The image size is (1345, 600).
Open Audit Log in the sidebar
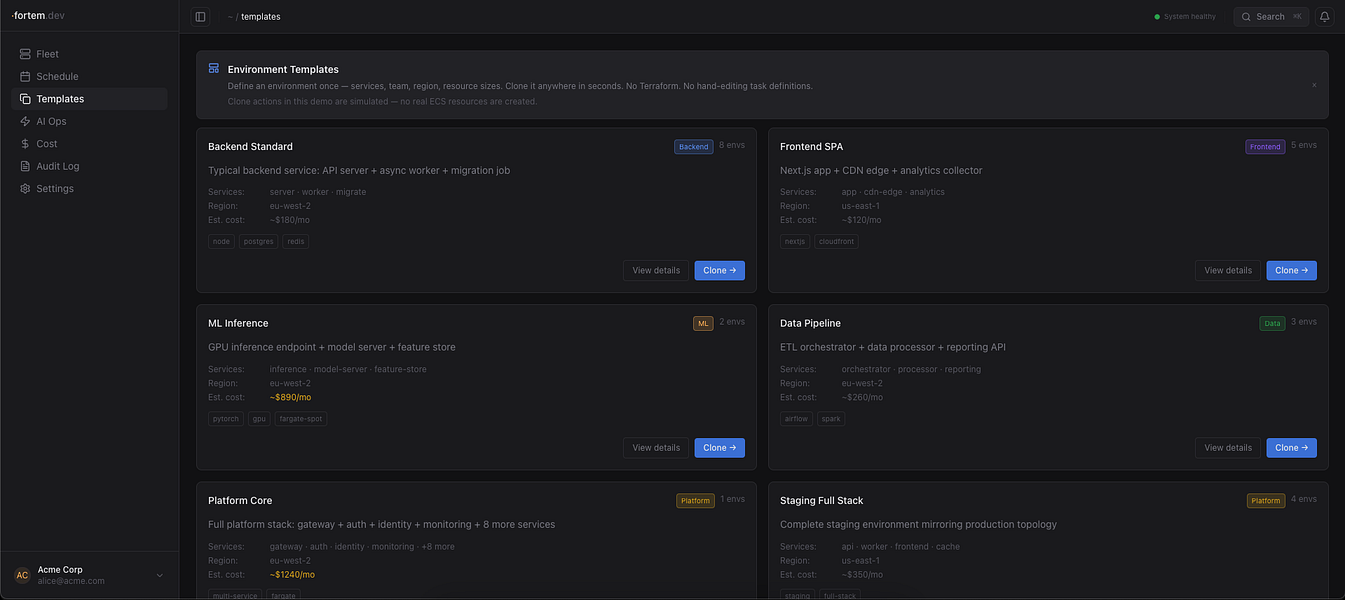click(x=89, y=166)
